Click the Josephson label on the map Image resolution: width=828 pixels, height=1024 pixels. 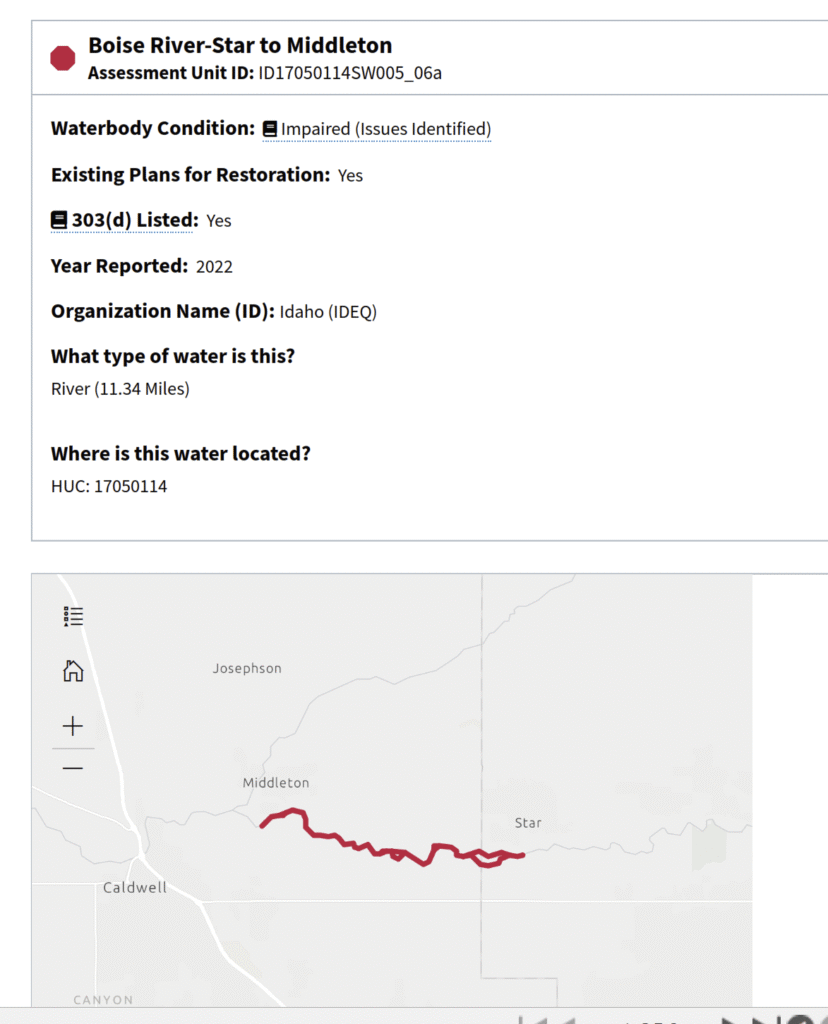click(x=247, y=668)
